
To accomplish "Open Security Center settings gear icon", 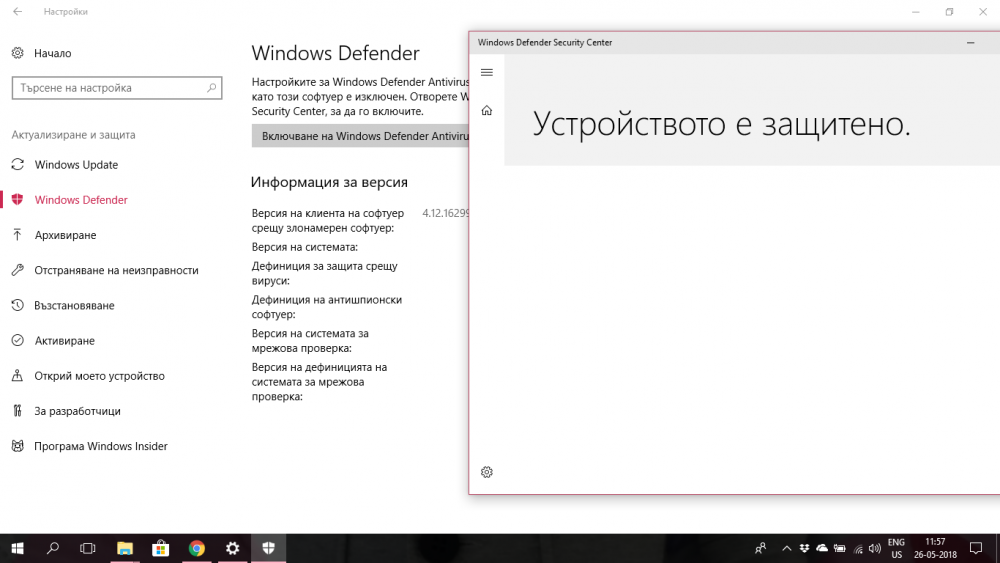I will coord(487,472).
